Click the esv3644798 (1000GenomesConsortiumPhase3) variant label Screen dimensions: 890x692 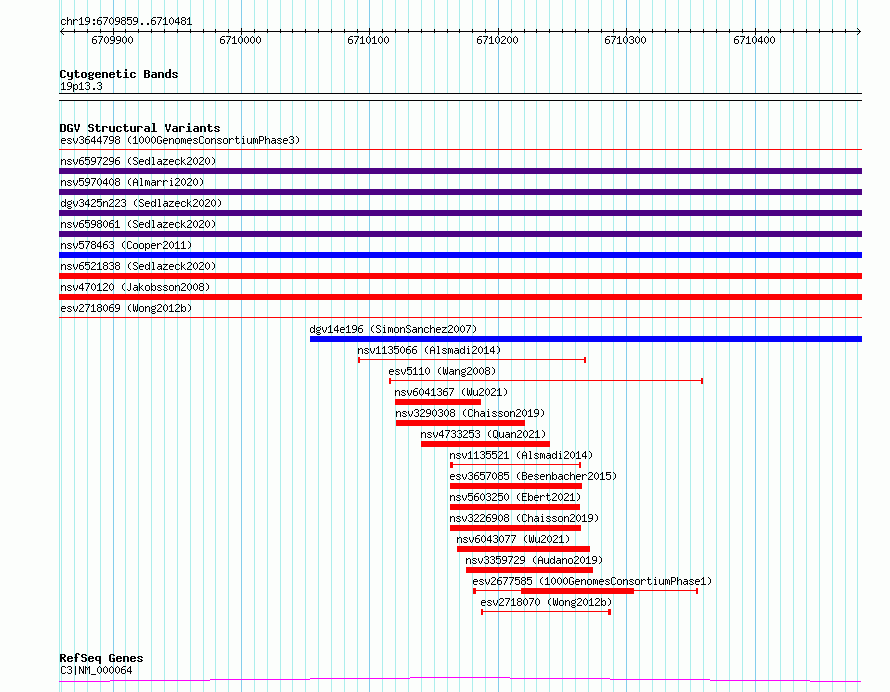click(180, 140)
